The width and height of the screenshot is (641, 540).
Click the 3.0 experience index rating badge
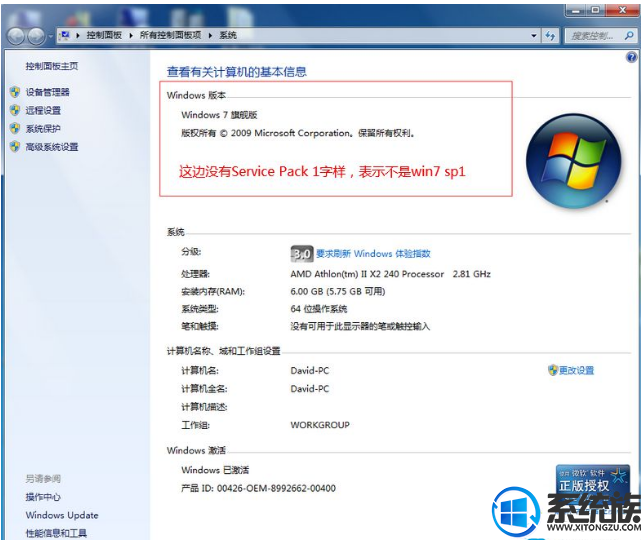[x=302, y=254]
